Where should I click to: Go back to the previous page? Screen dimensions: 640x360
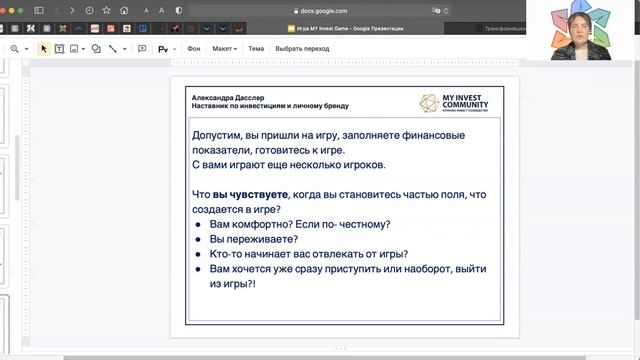[x=57, y=11]
